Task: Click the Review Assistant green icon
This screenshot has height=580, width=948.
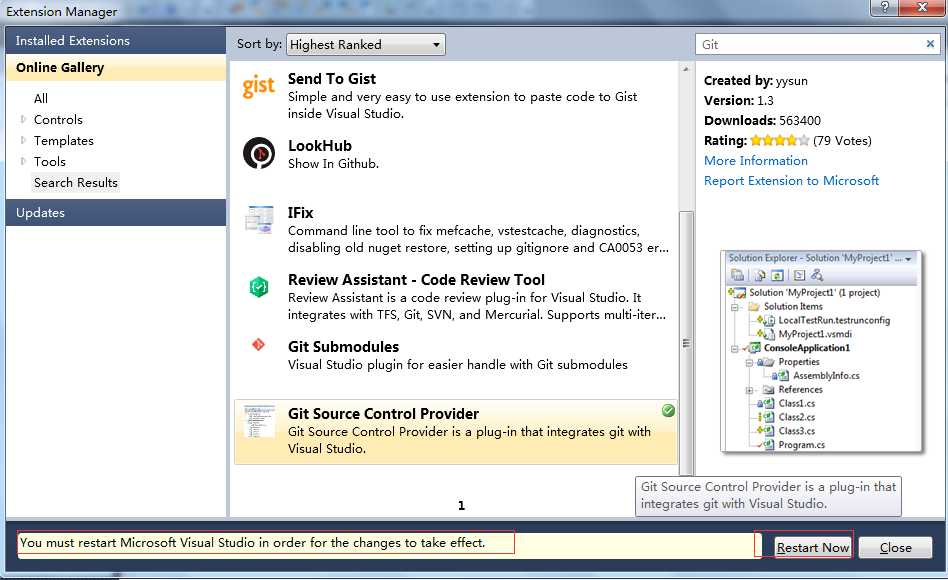Action: coord(259,287)
